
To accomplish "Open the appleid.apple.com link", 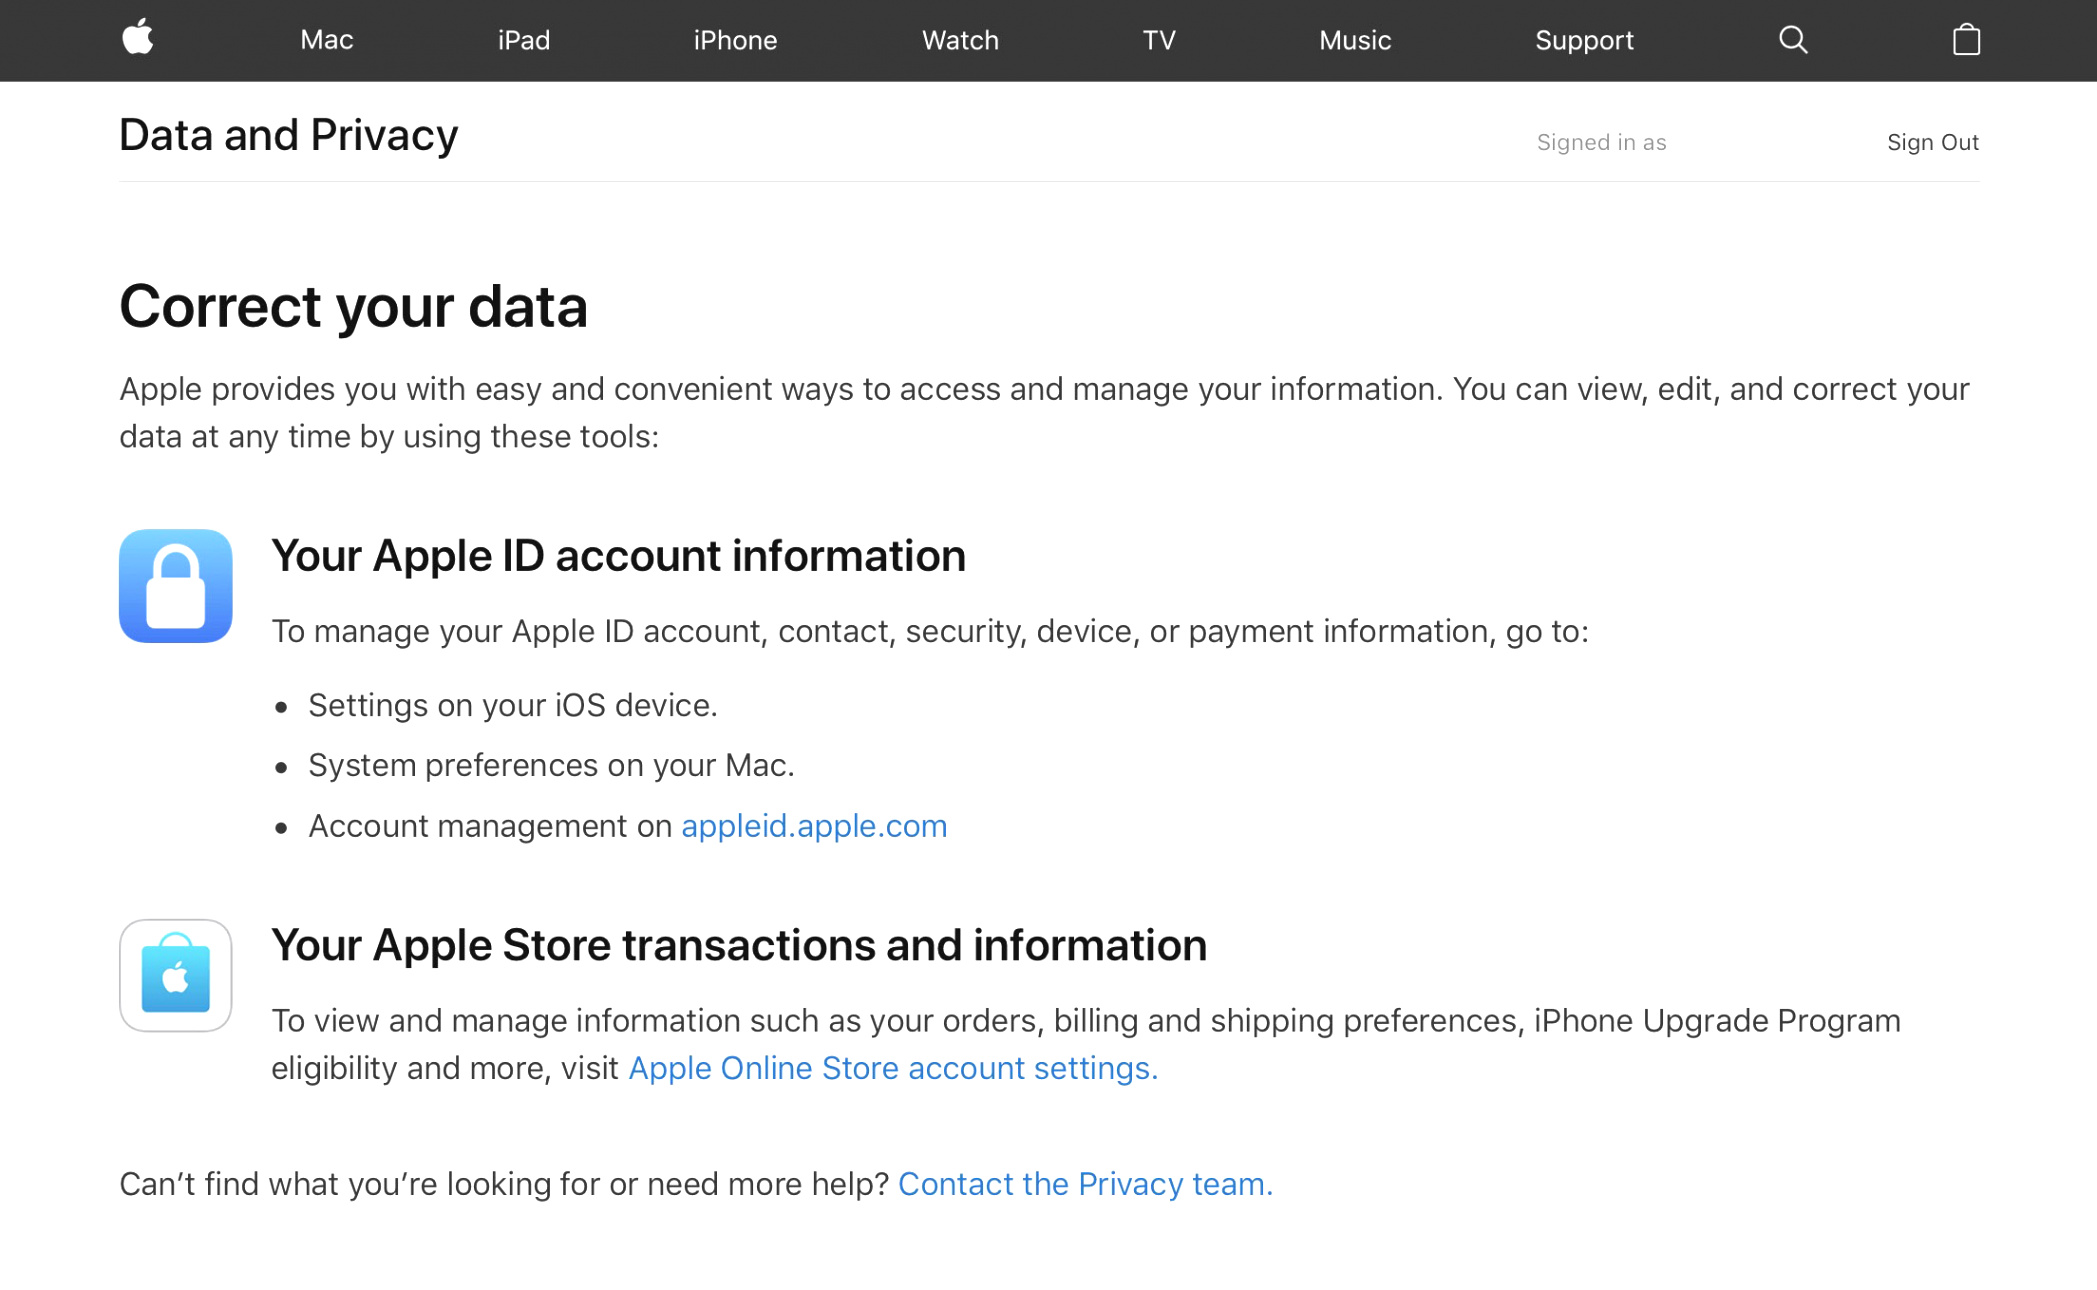I will point(814,826).
